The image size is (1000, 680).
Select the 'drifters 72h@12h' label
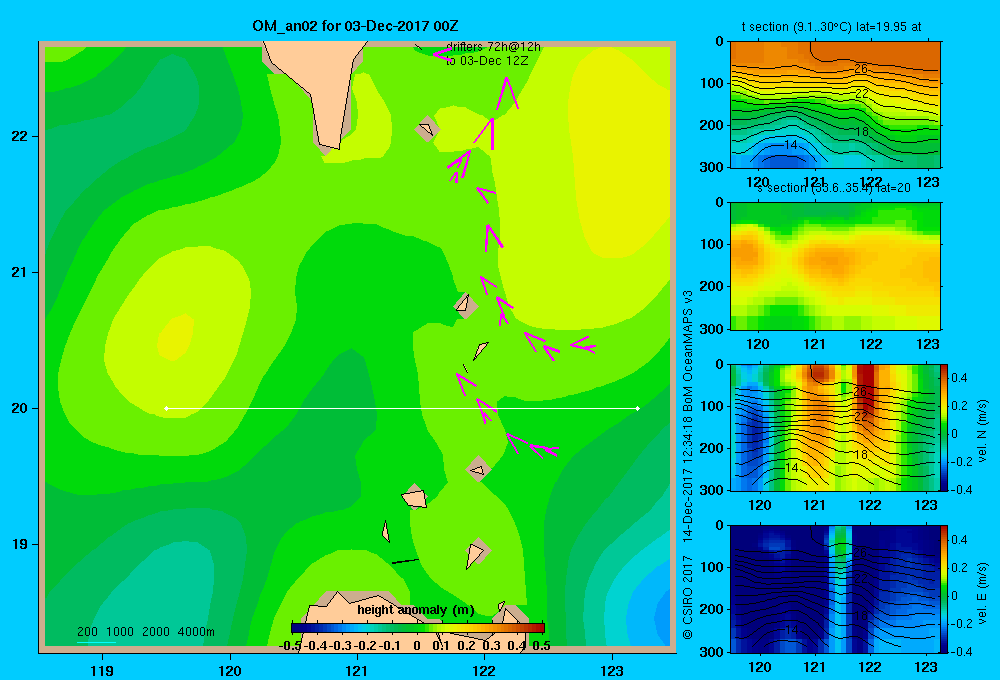tap(493, 47)
